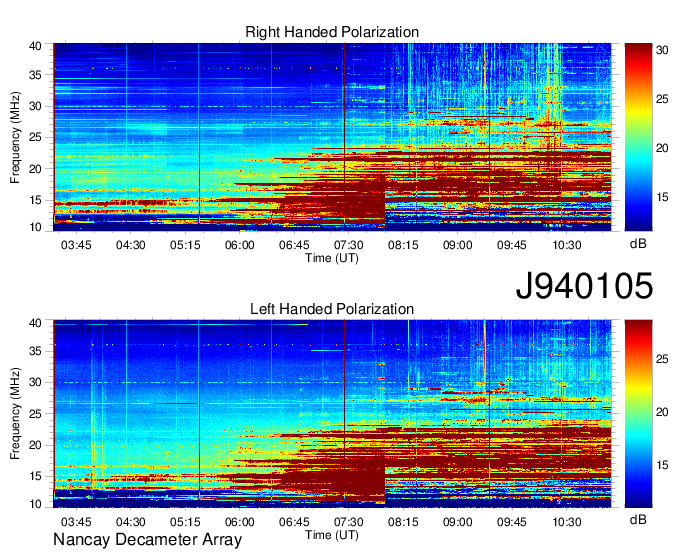Click the dB label under top color bar
This screenshot has height=552, width=680.
(x=638, y=244)
